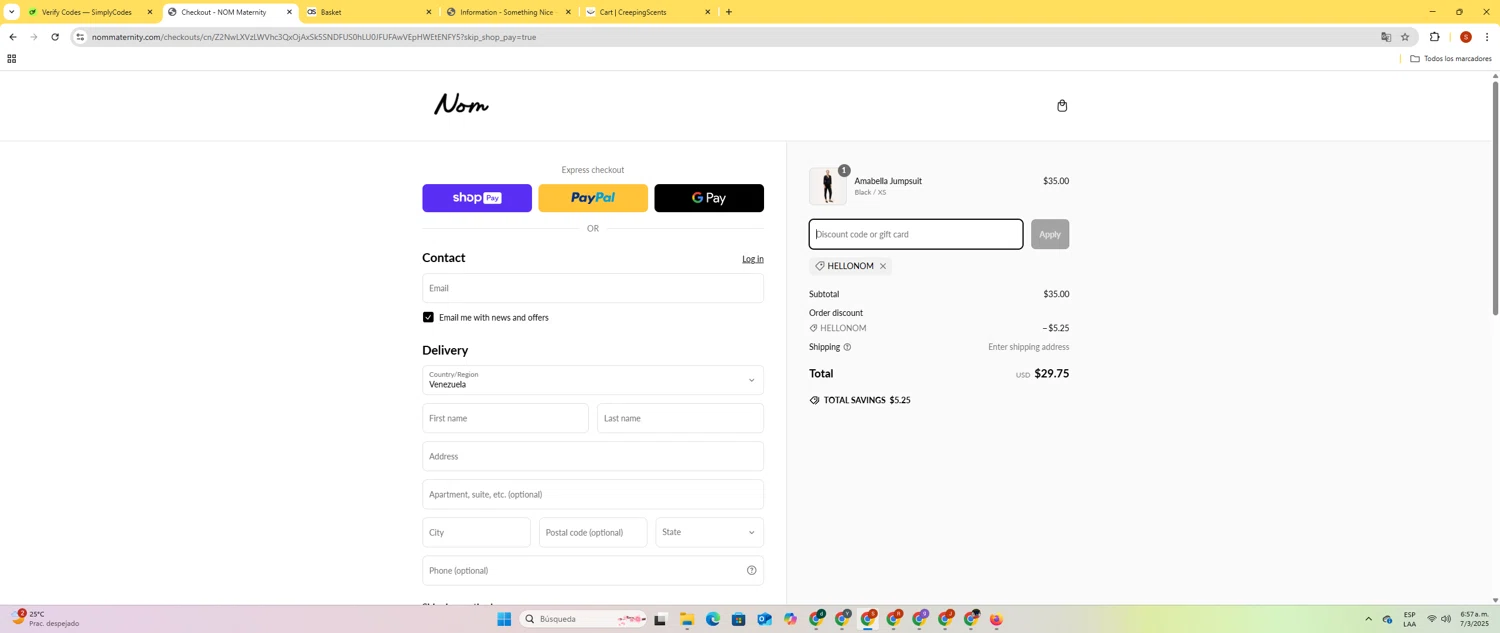Pay with Google Pay button
The height and width of the screenshot is (633, 1500).
pos(709,198)
